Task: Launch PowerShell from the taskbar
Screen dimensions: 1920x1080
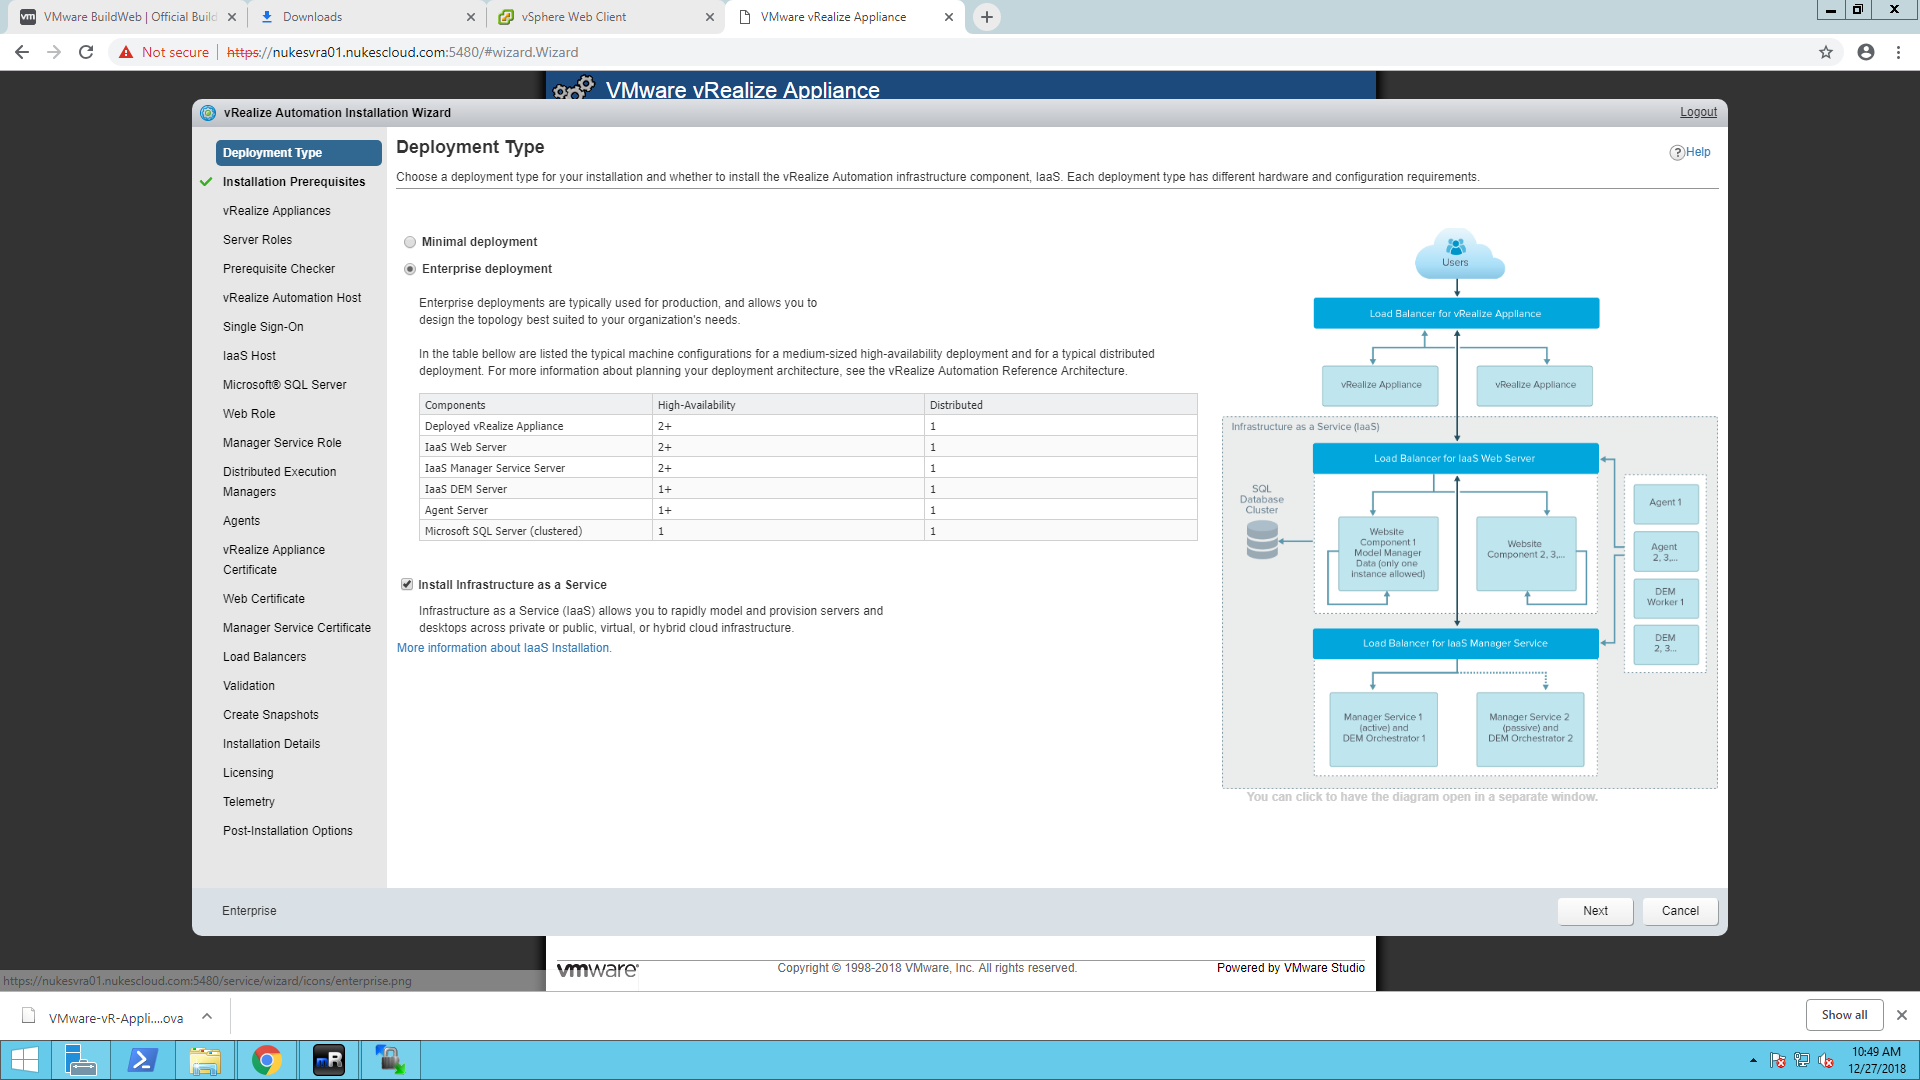Action: [142, 1060]
